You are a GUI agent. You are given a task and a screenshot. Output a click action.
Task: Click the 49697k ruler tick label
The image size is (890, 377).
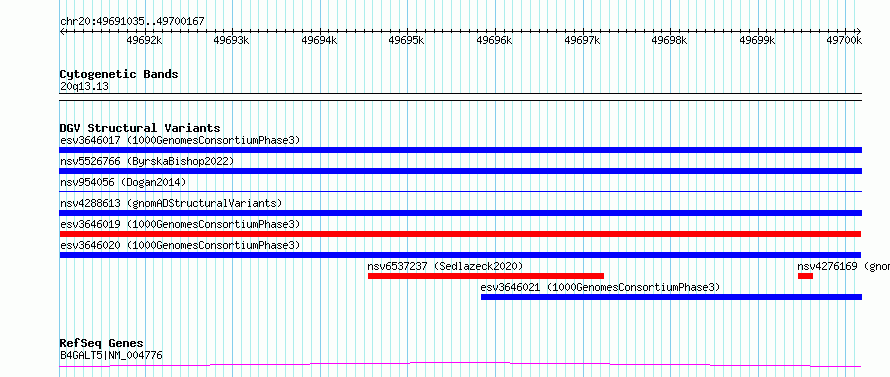[582, 40]
